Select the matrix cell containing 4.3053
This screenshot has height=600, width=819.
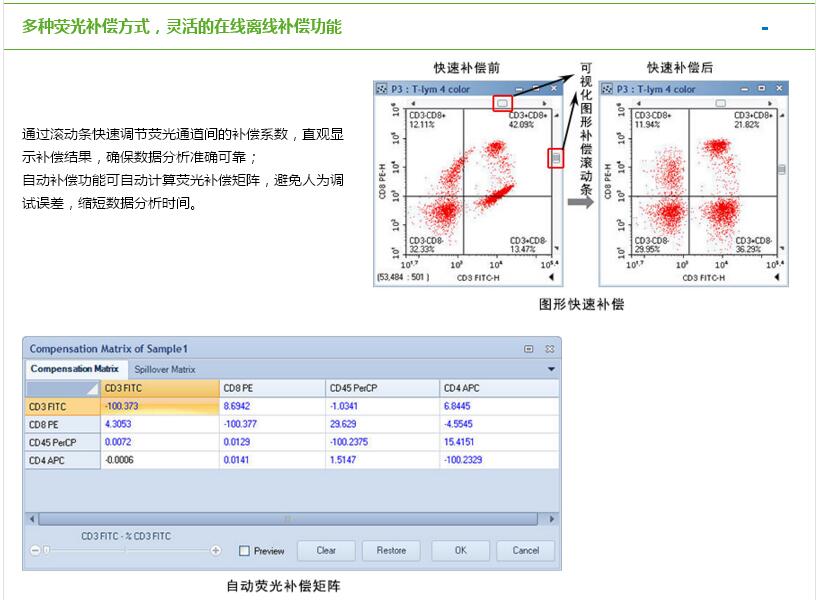coord(160,424)
